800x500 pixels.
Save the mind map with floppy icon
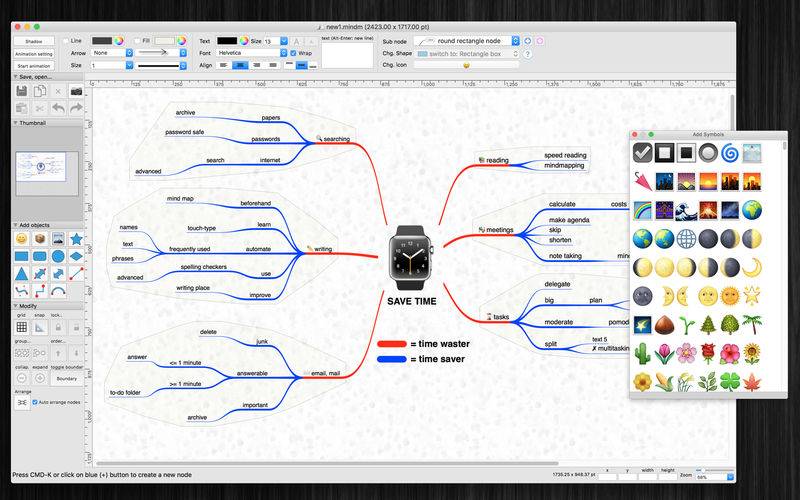click(x=21, y=91)
